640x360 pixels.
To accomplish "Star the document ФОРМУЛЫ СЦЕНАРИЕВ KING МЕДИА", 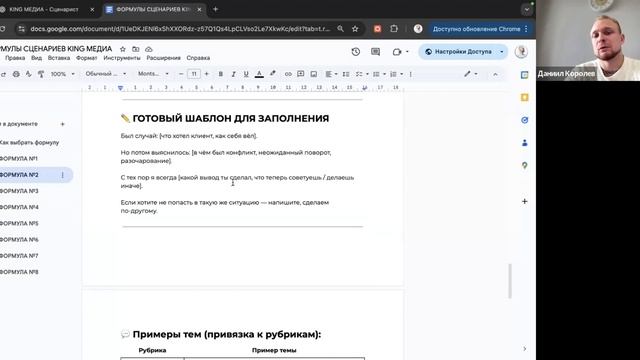I will click(122, 49).
